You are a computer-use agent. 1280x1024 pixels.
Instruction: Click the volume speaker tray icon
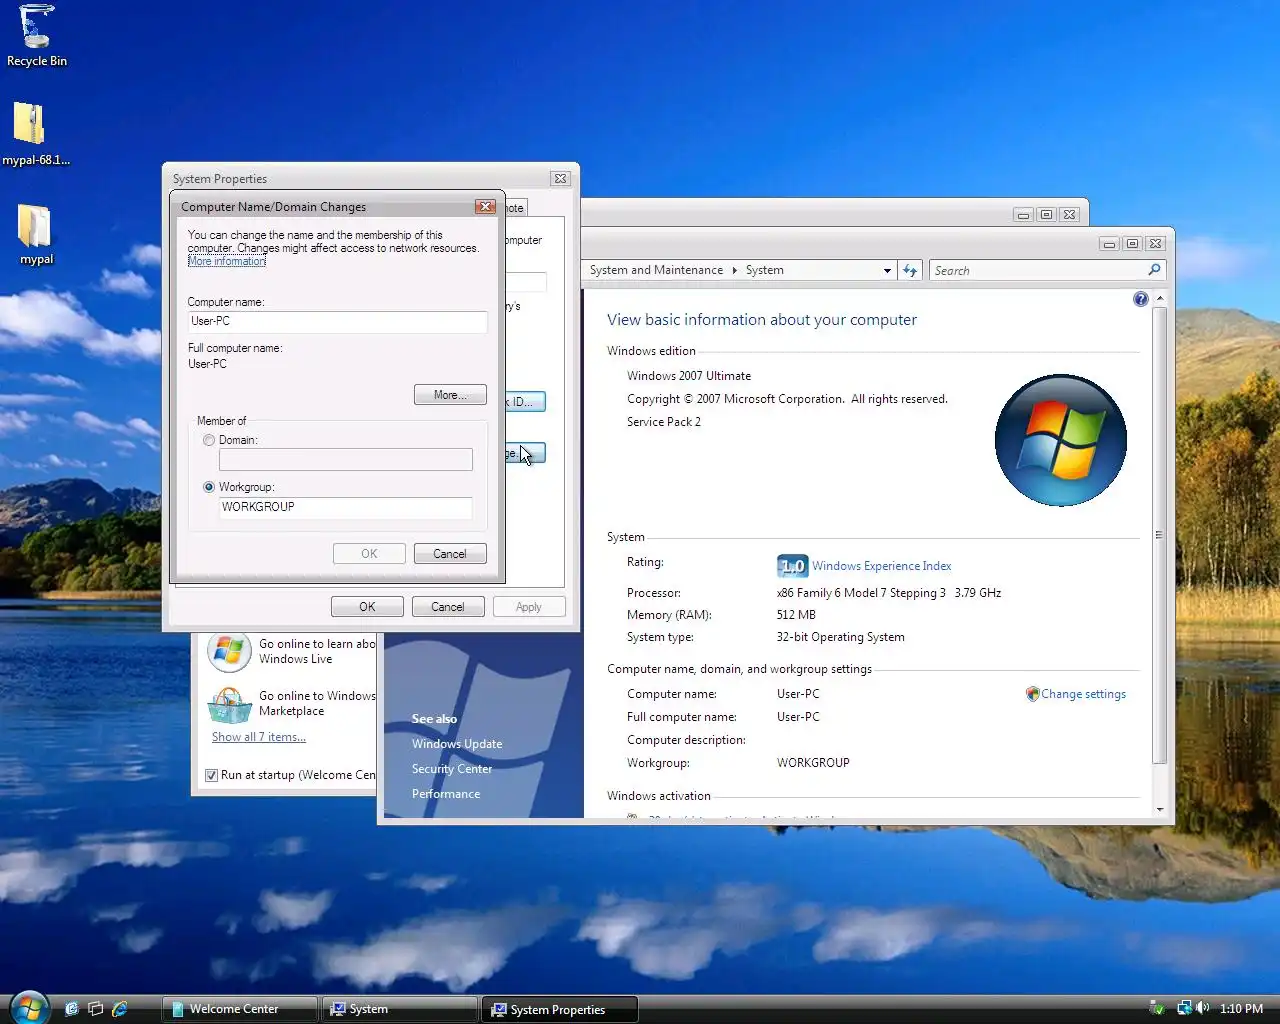(x=1203, y=1008)
